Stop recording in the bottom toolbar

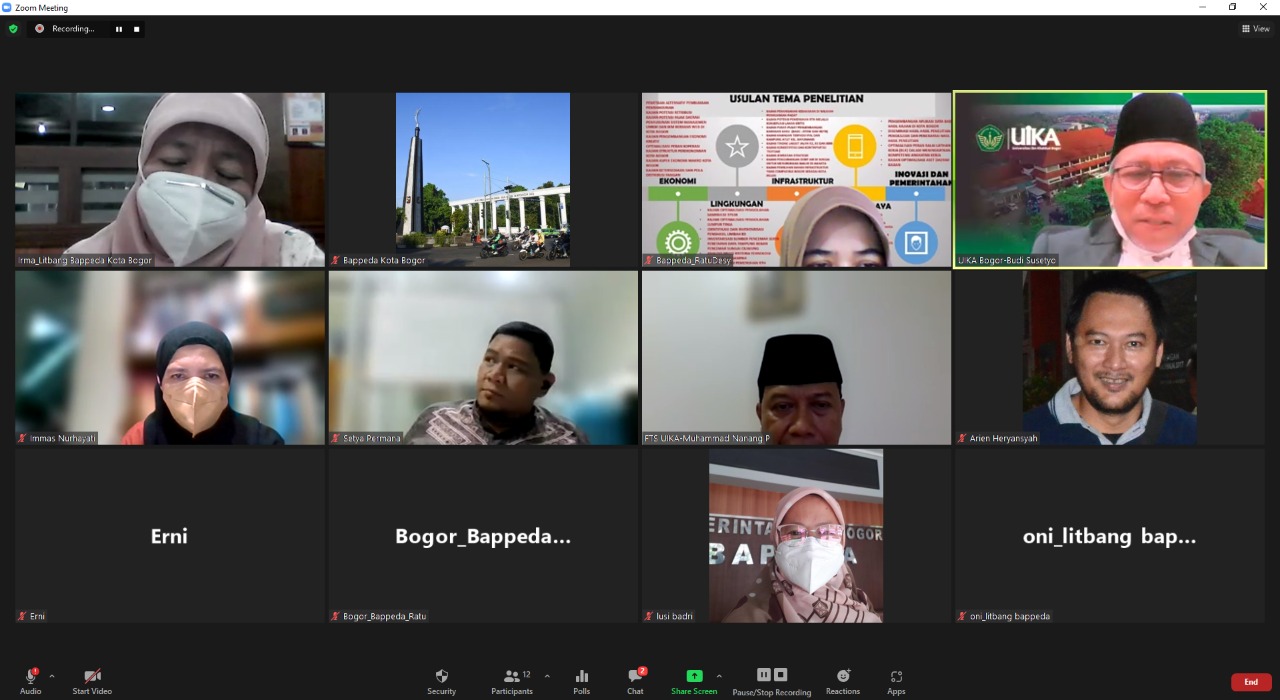point(781,675)
